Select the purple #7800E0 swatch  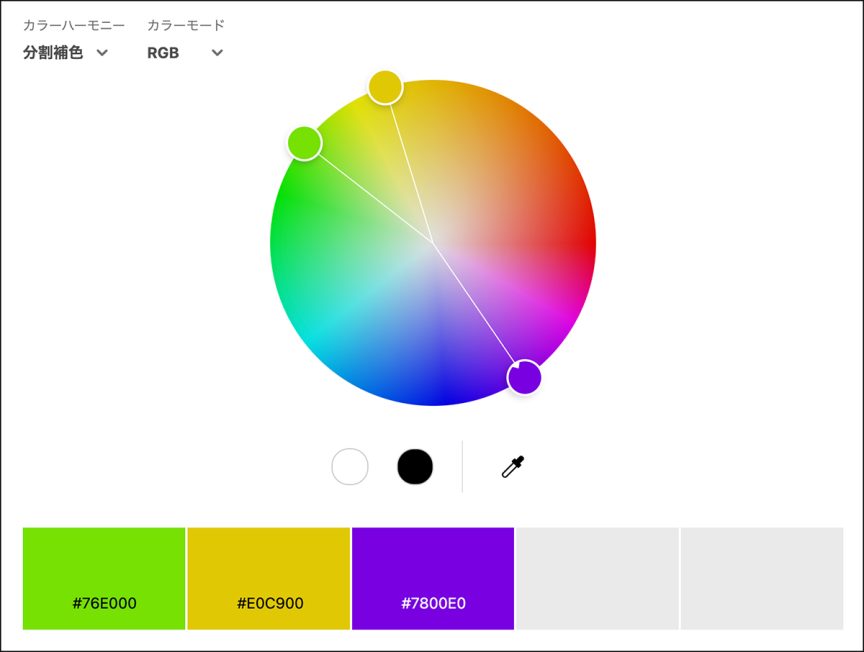point(433,565)
